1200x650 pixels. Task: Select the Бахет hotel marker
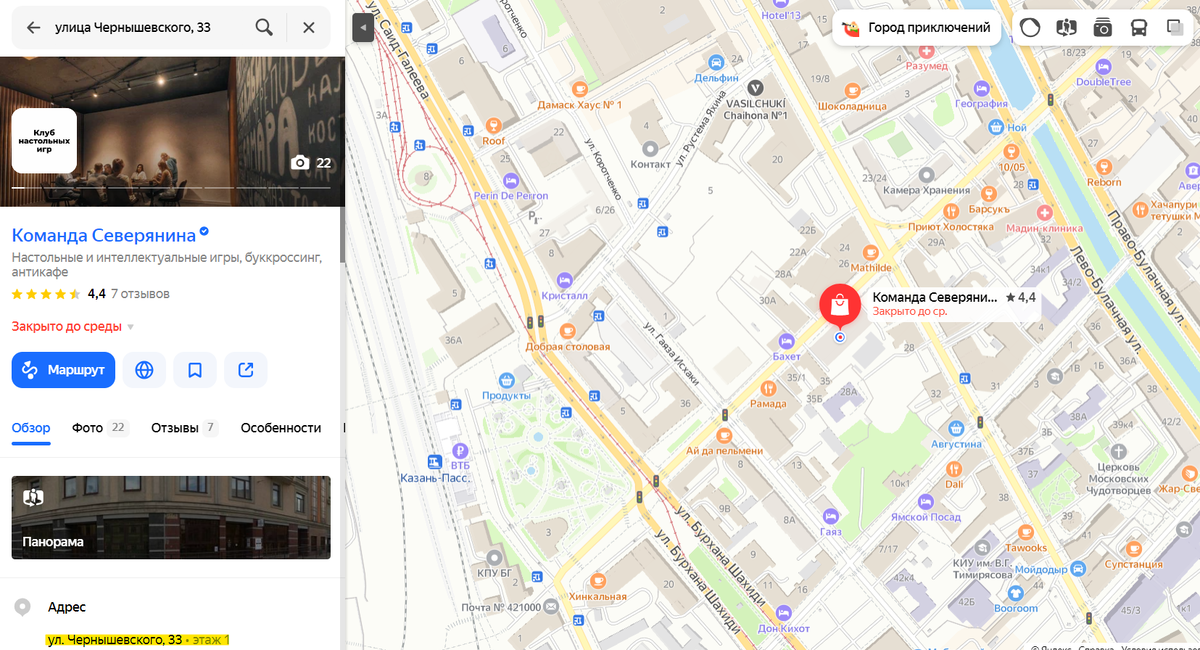787,340
